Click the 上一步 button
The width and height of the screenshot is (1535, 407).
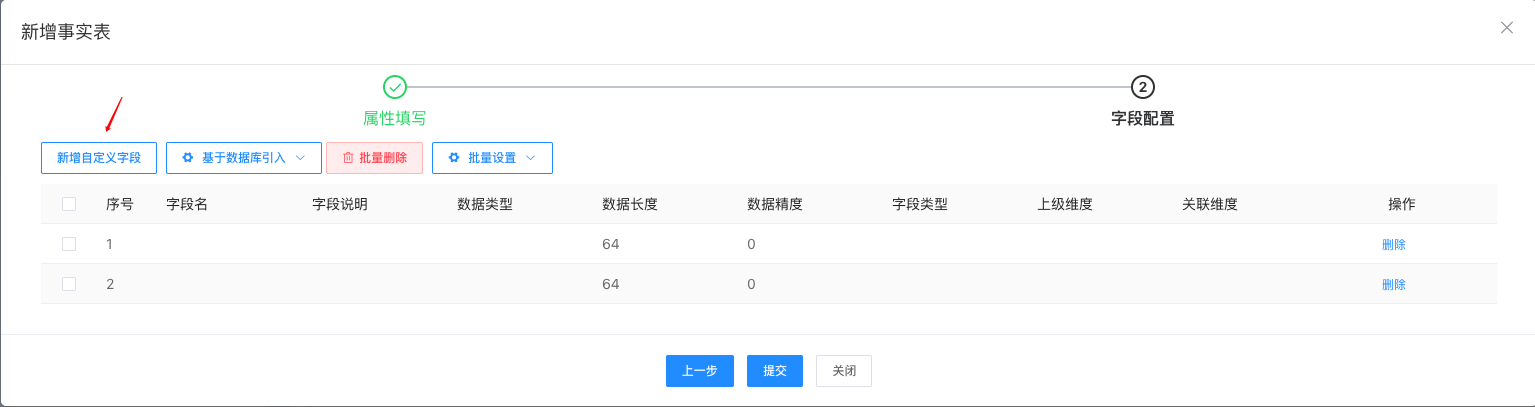[700, 371]
